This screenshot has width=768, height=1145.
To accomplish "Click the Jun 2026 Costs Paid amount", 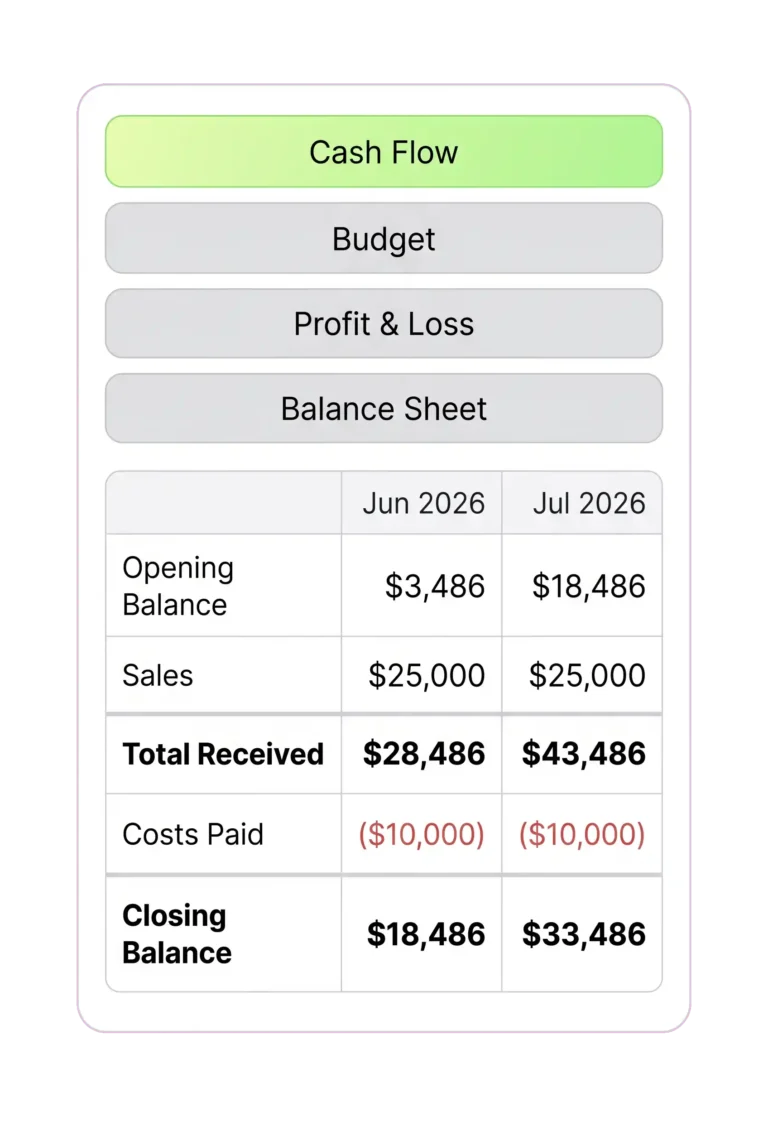I will coord(421,834).
